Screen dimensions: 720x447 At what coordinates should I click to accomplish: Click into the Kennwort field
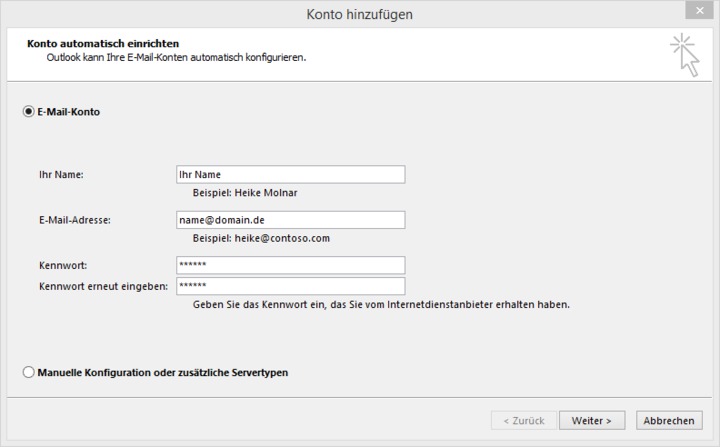point(291,265)
